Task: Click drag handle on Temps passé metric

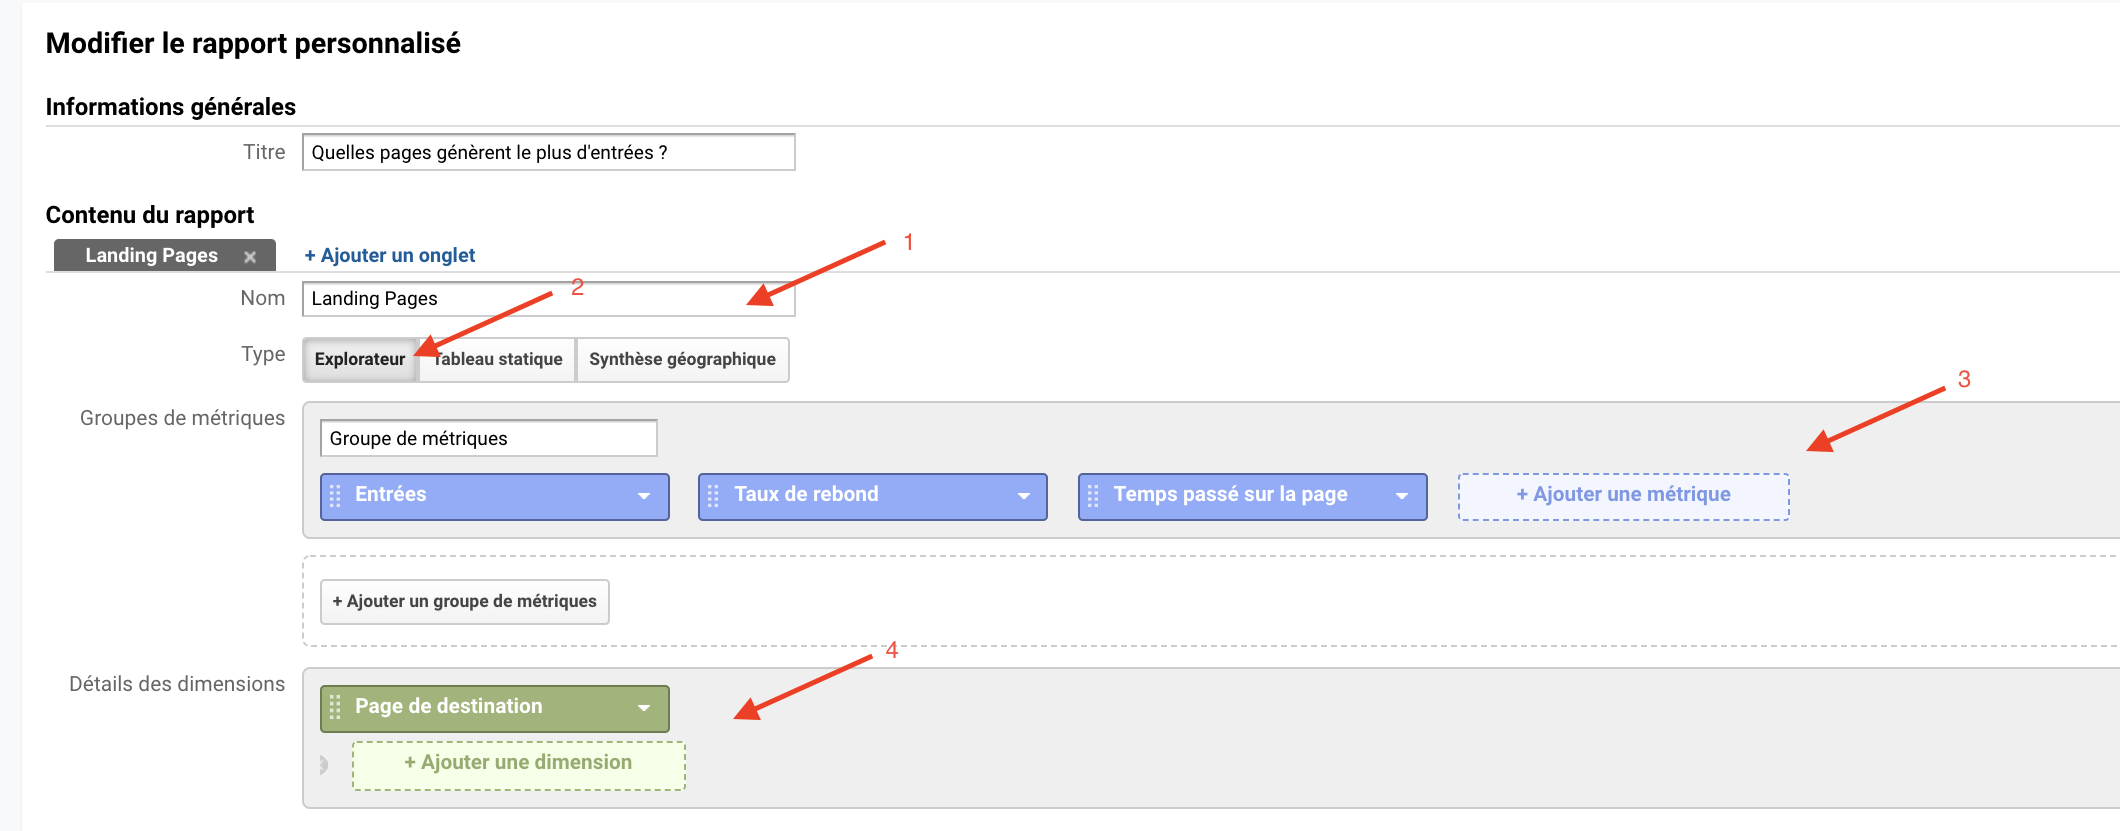Action: pyautogui.click(x=1093, y=496)
